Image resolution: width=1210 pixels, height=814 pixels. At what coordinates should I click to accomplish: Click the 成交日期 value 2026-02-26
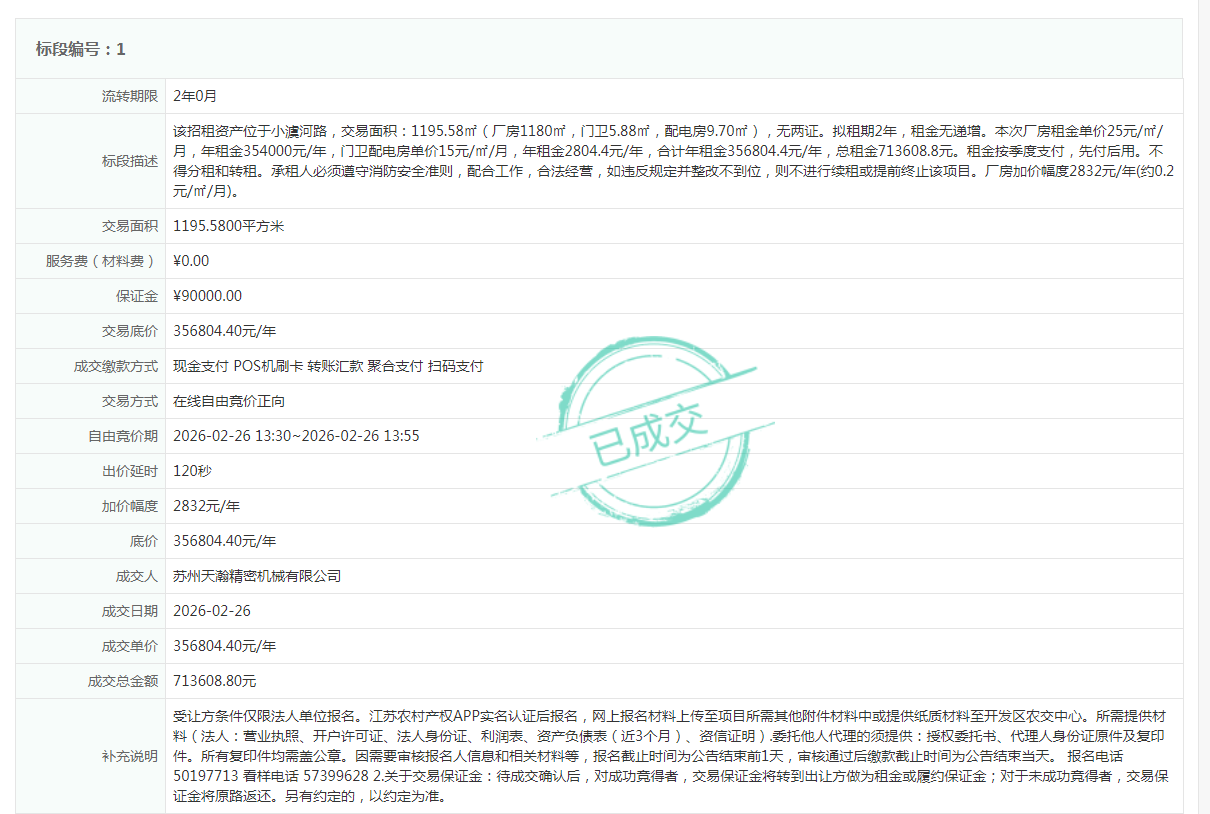pos(212,611)
